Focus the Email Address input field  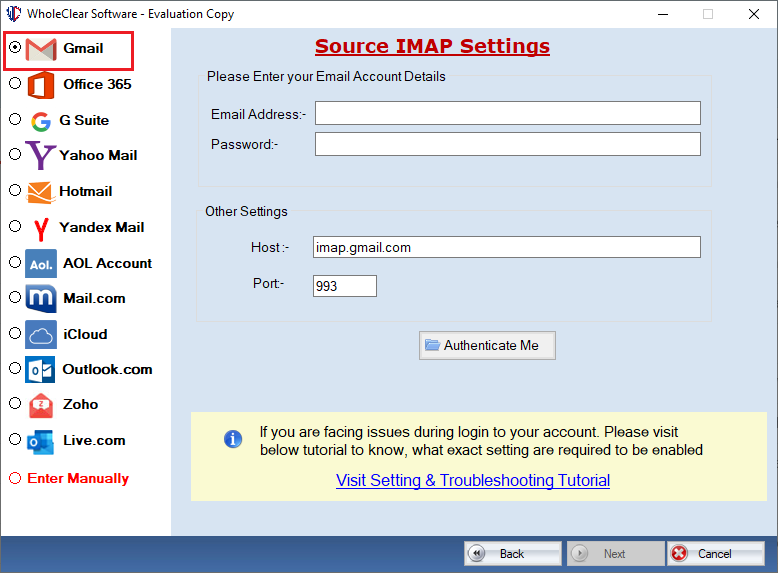pos(508,113)
